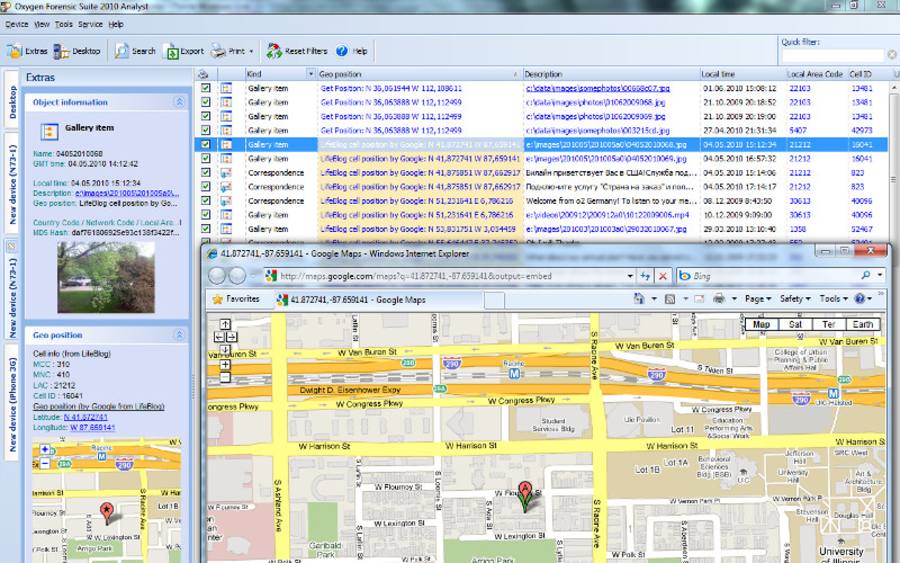Click the IE Home icon

(x=639, y=298)
